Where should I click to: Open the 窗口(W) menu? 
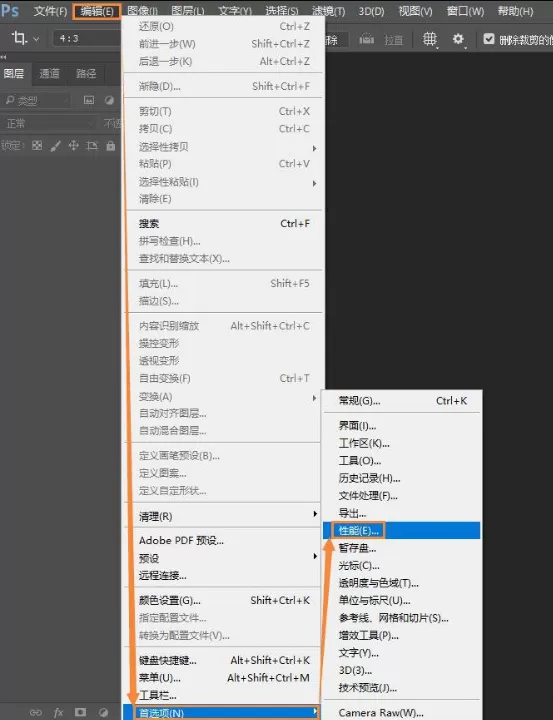[x=465, y=11]
